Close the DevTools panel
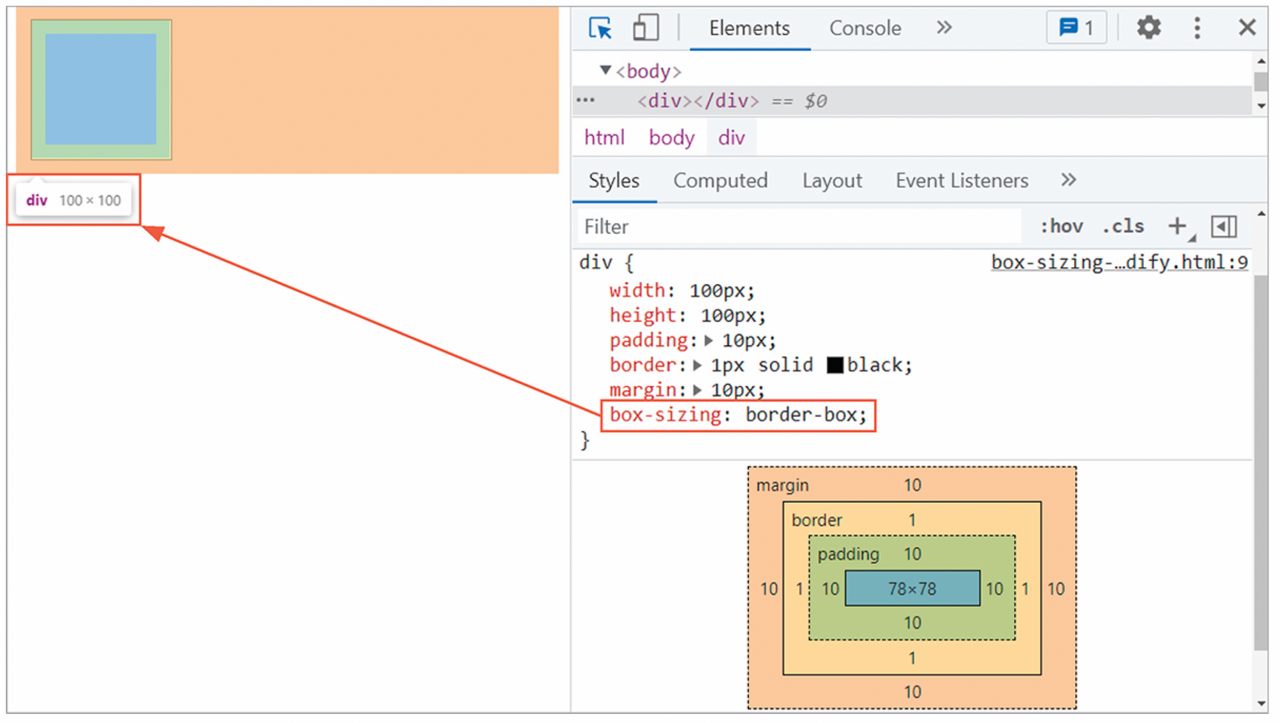The height and width of the screenshot is (723, 1280). [1247, 28]
